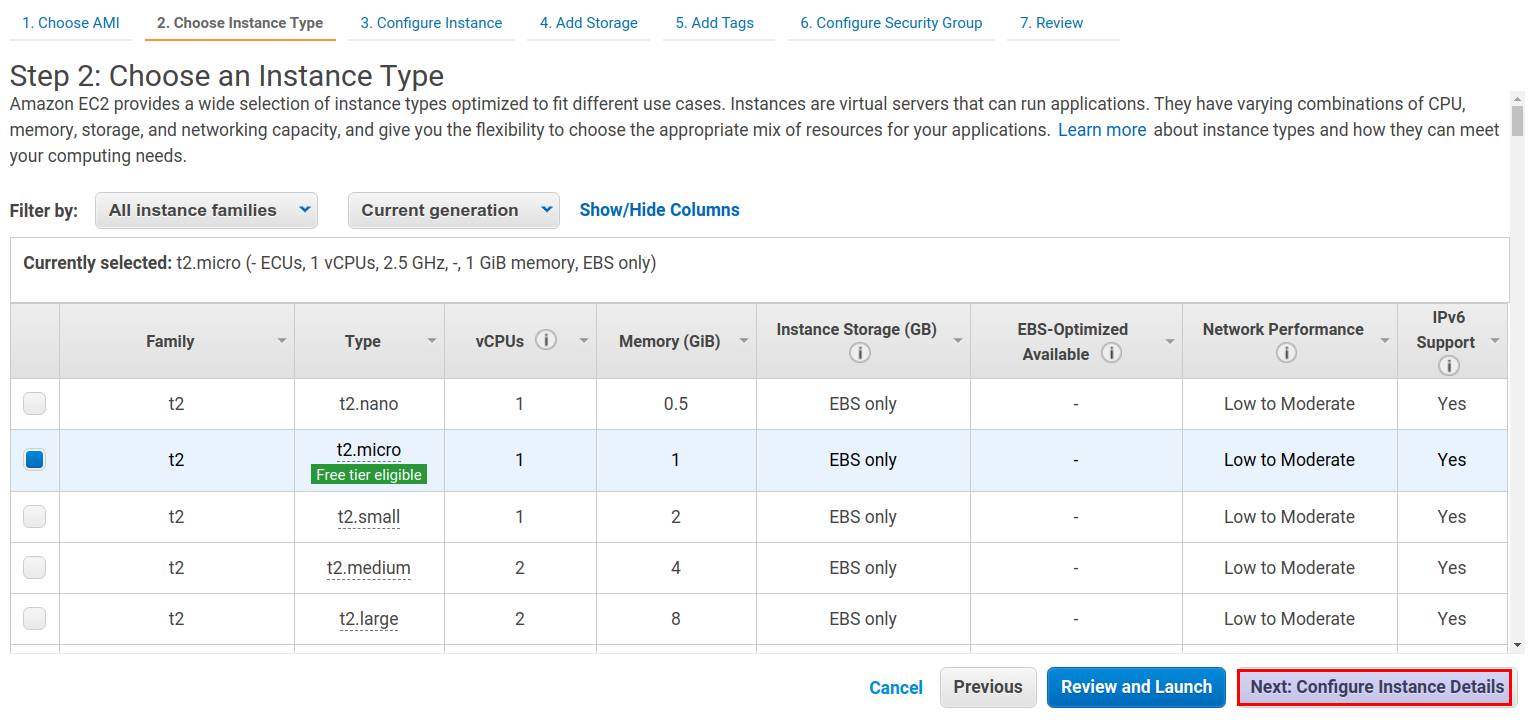1534x723 pixels.
Task: Open Network Performance column sort arrow
Action: pyautogui.click(x=1385, y=341)
